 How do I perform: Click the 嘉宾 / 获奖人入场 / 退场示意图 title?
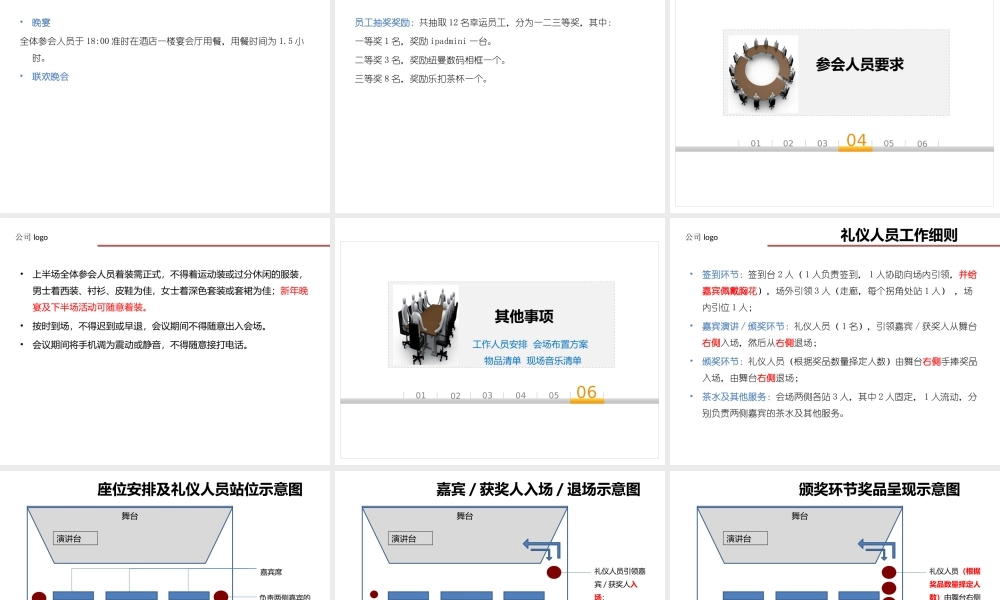tap(538, 489)
